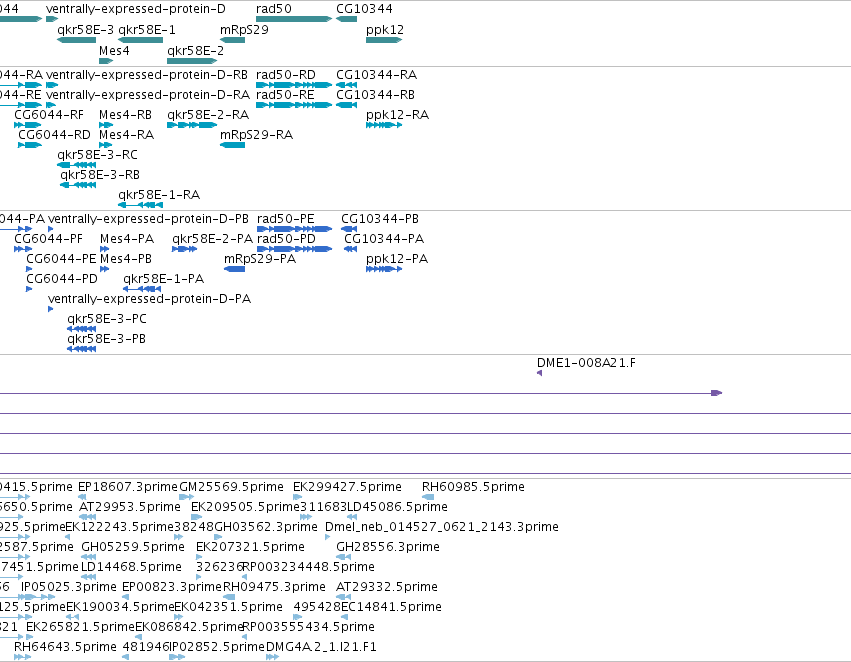Click protein mRpS29-PA label

[260, 259]
